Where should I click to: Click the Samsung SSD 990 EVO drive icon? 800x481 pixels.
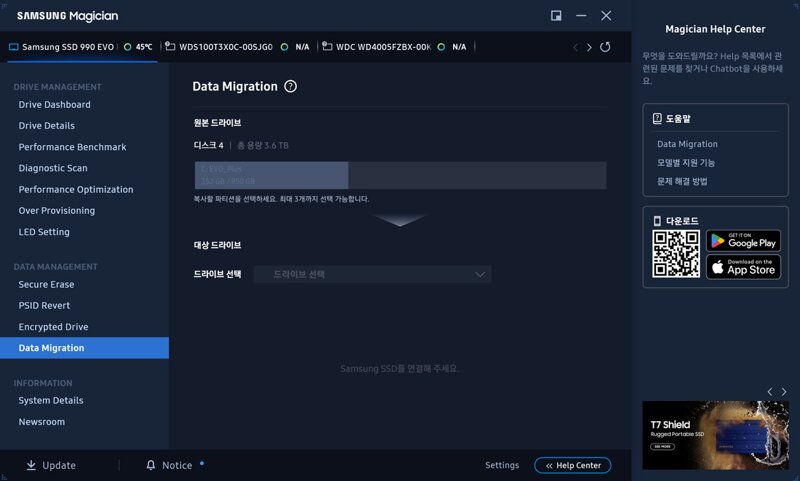[14, 47]
